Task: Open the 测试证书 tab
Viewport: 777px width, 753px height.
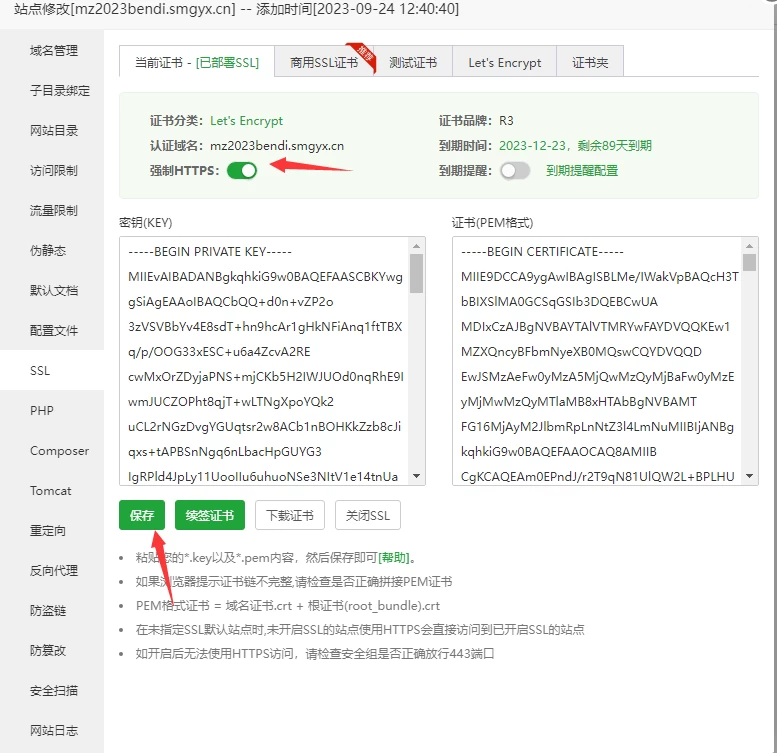Action: 413,62
